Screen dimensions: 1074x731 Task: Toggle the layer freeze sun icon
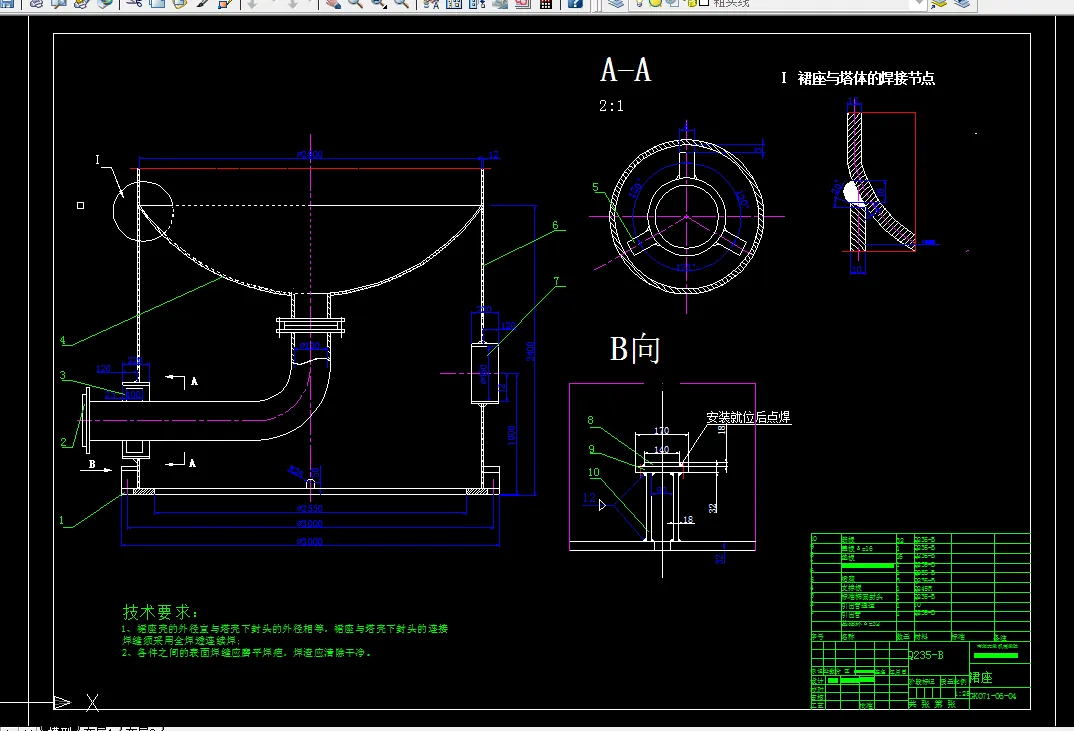655,3
